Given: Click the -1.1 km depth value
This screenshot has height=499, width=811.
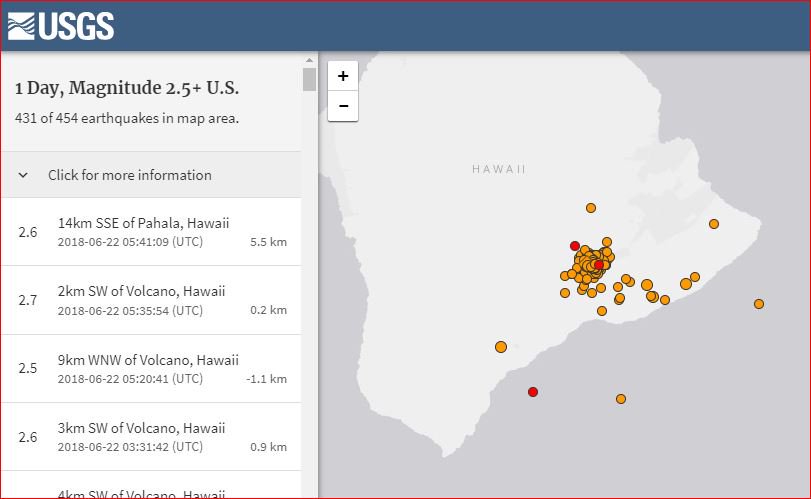Looking at the screenshot, I should pos(266,379).
